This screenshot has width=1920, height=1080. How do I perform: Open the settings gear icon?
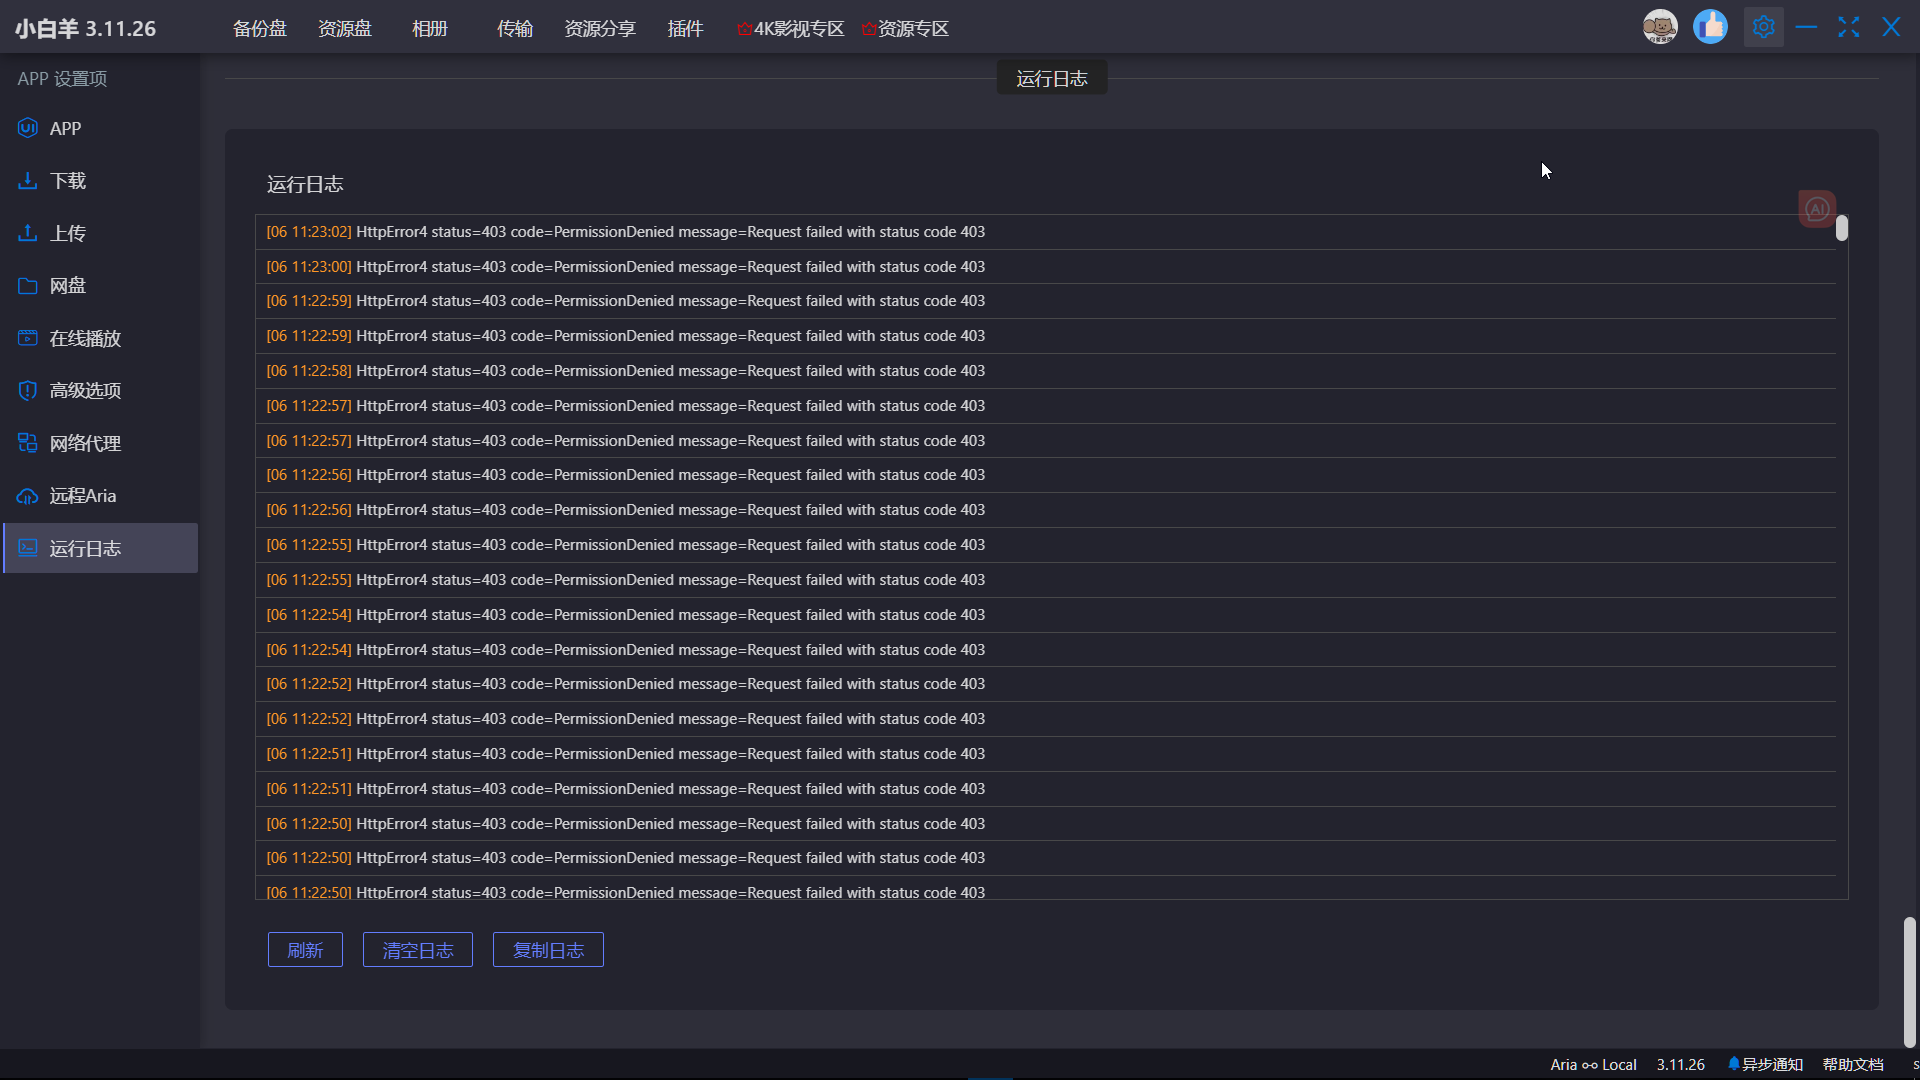tap(1764, 27)
